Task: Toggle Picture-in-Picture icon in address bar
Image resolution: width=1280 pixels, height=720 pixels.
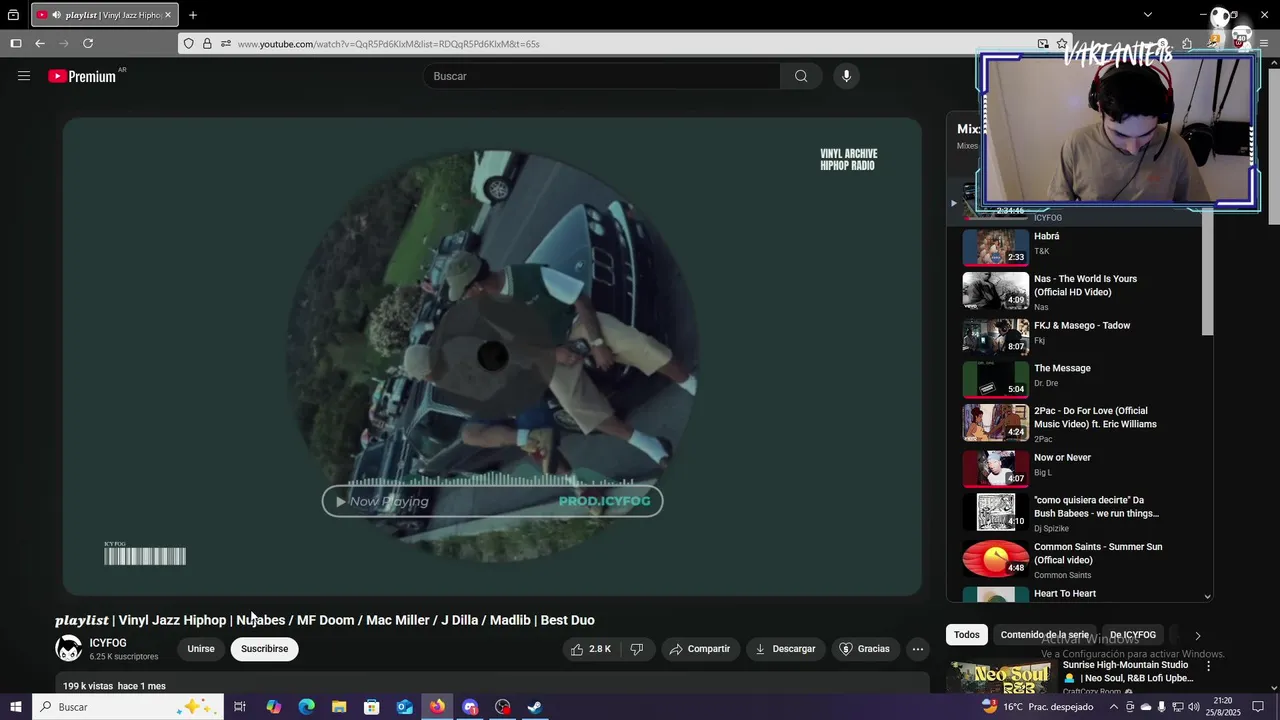Action: 1043,44
